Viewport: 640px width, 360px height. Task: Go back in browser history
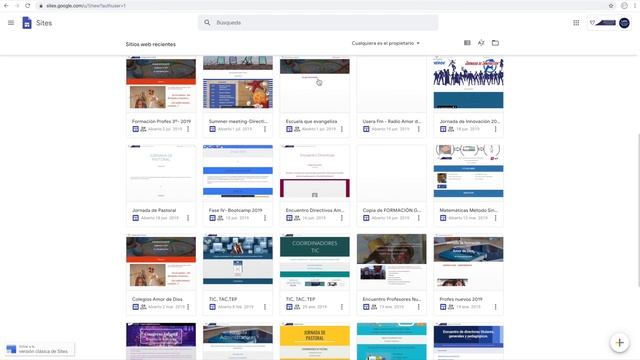6,6
